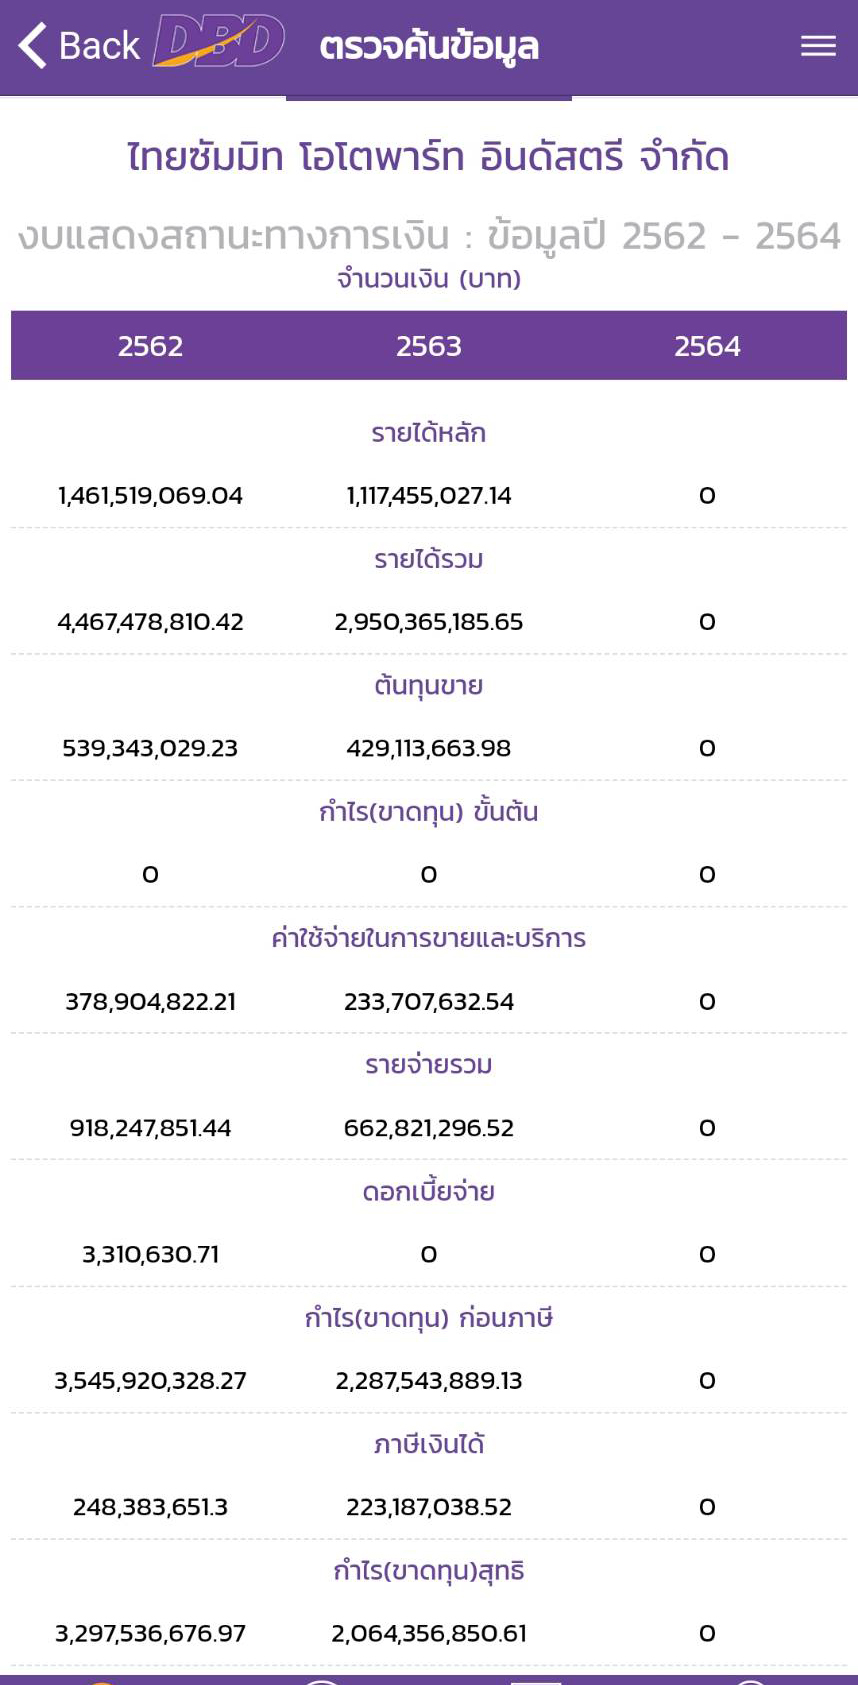Select the 2563 year column header
Image resolution: width=858 pixels, height=1685 pixels.
(x=429, y=346)
